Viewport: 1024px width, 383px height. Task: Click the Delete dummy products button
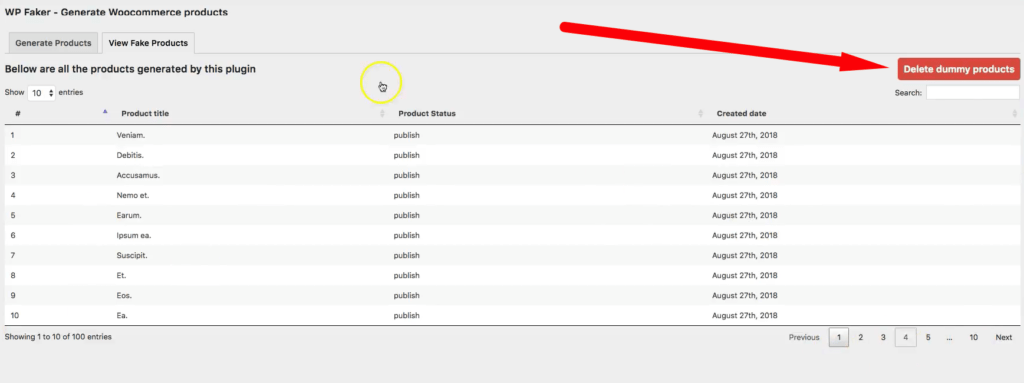959,69
